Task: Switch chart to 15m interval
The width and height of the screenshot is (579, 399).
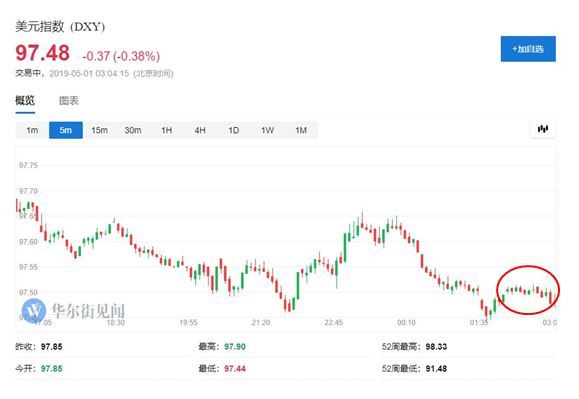Action: [99, 130]
